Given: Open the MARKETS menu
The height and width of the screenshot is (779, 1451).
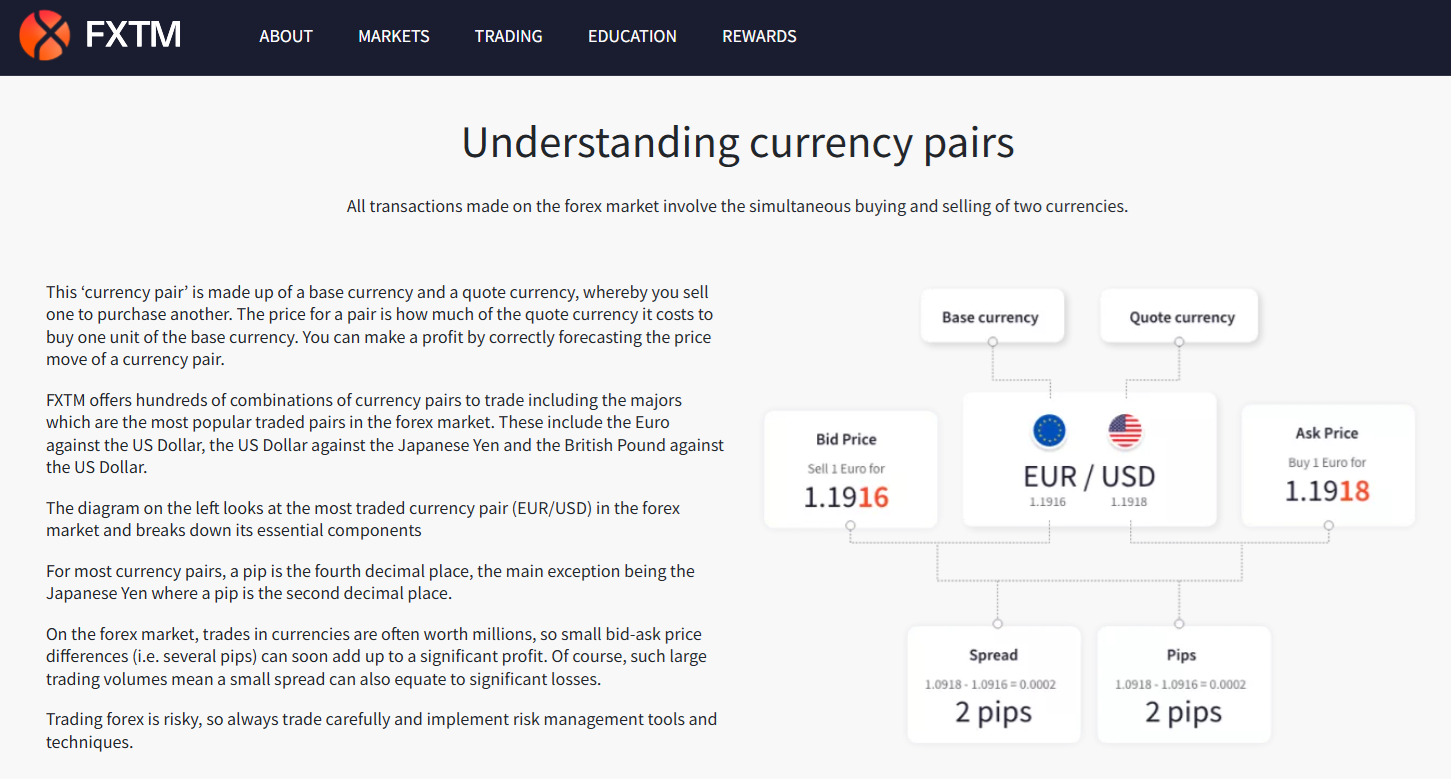Looking at the screenshot, I should point(394,36).
